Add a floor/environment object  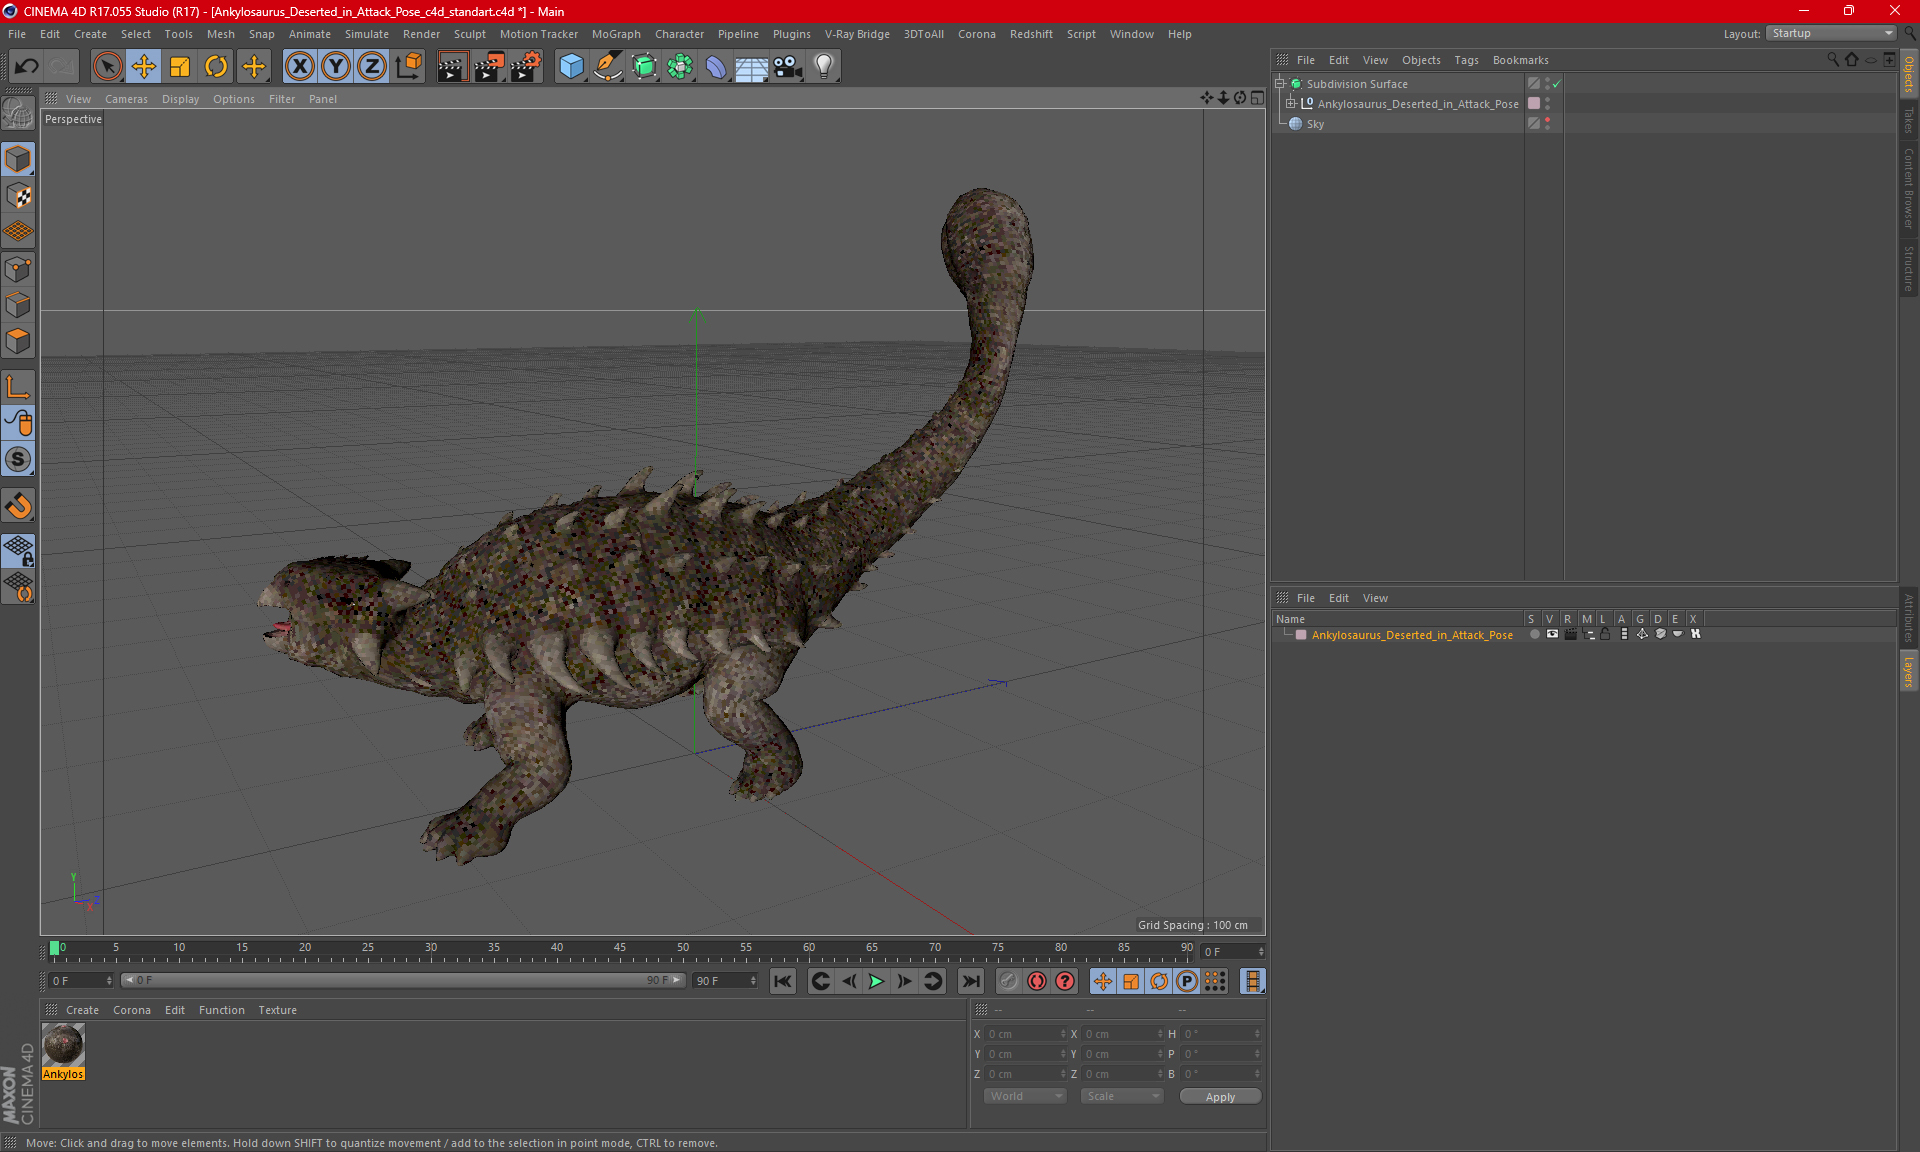pos(752,67)
